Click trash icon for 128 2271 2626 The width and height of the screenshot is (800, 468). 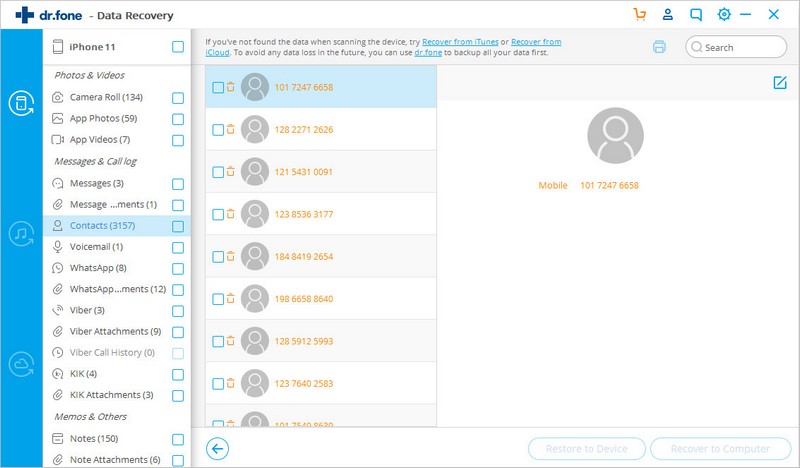[231, 129]
